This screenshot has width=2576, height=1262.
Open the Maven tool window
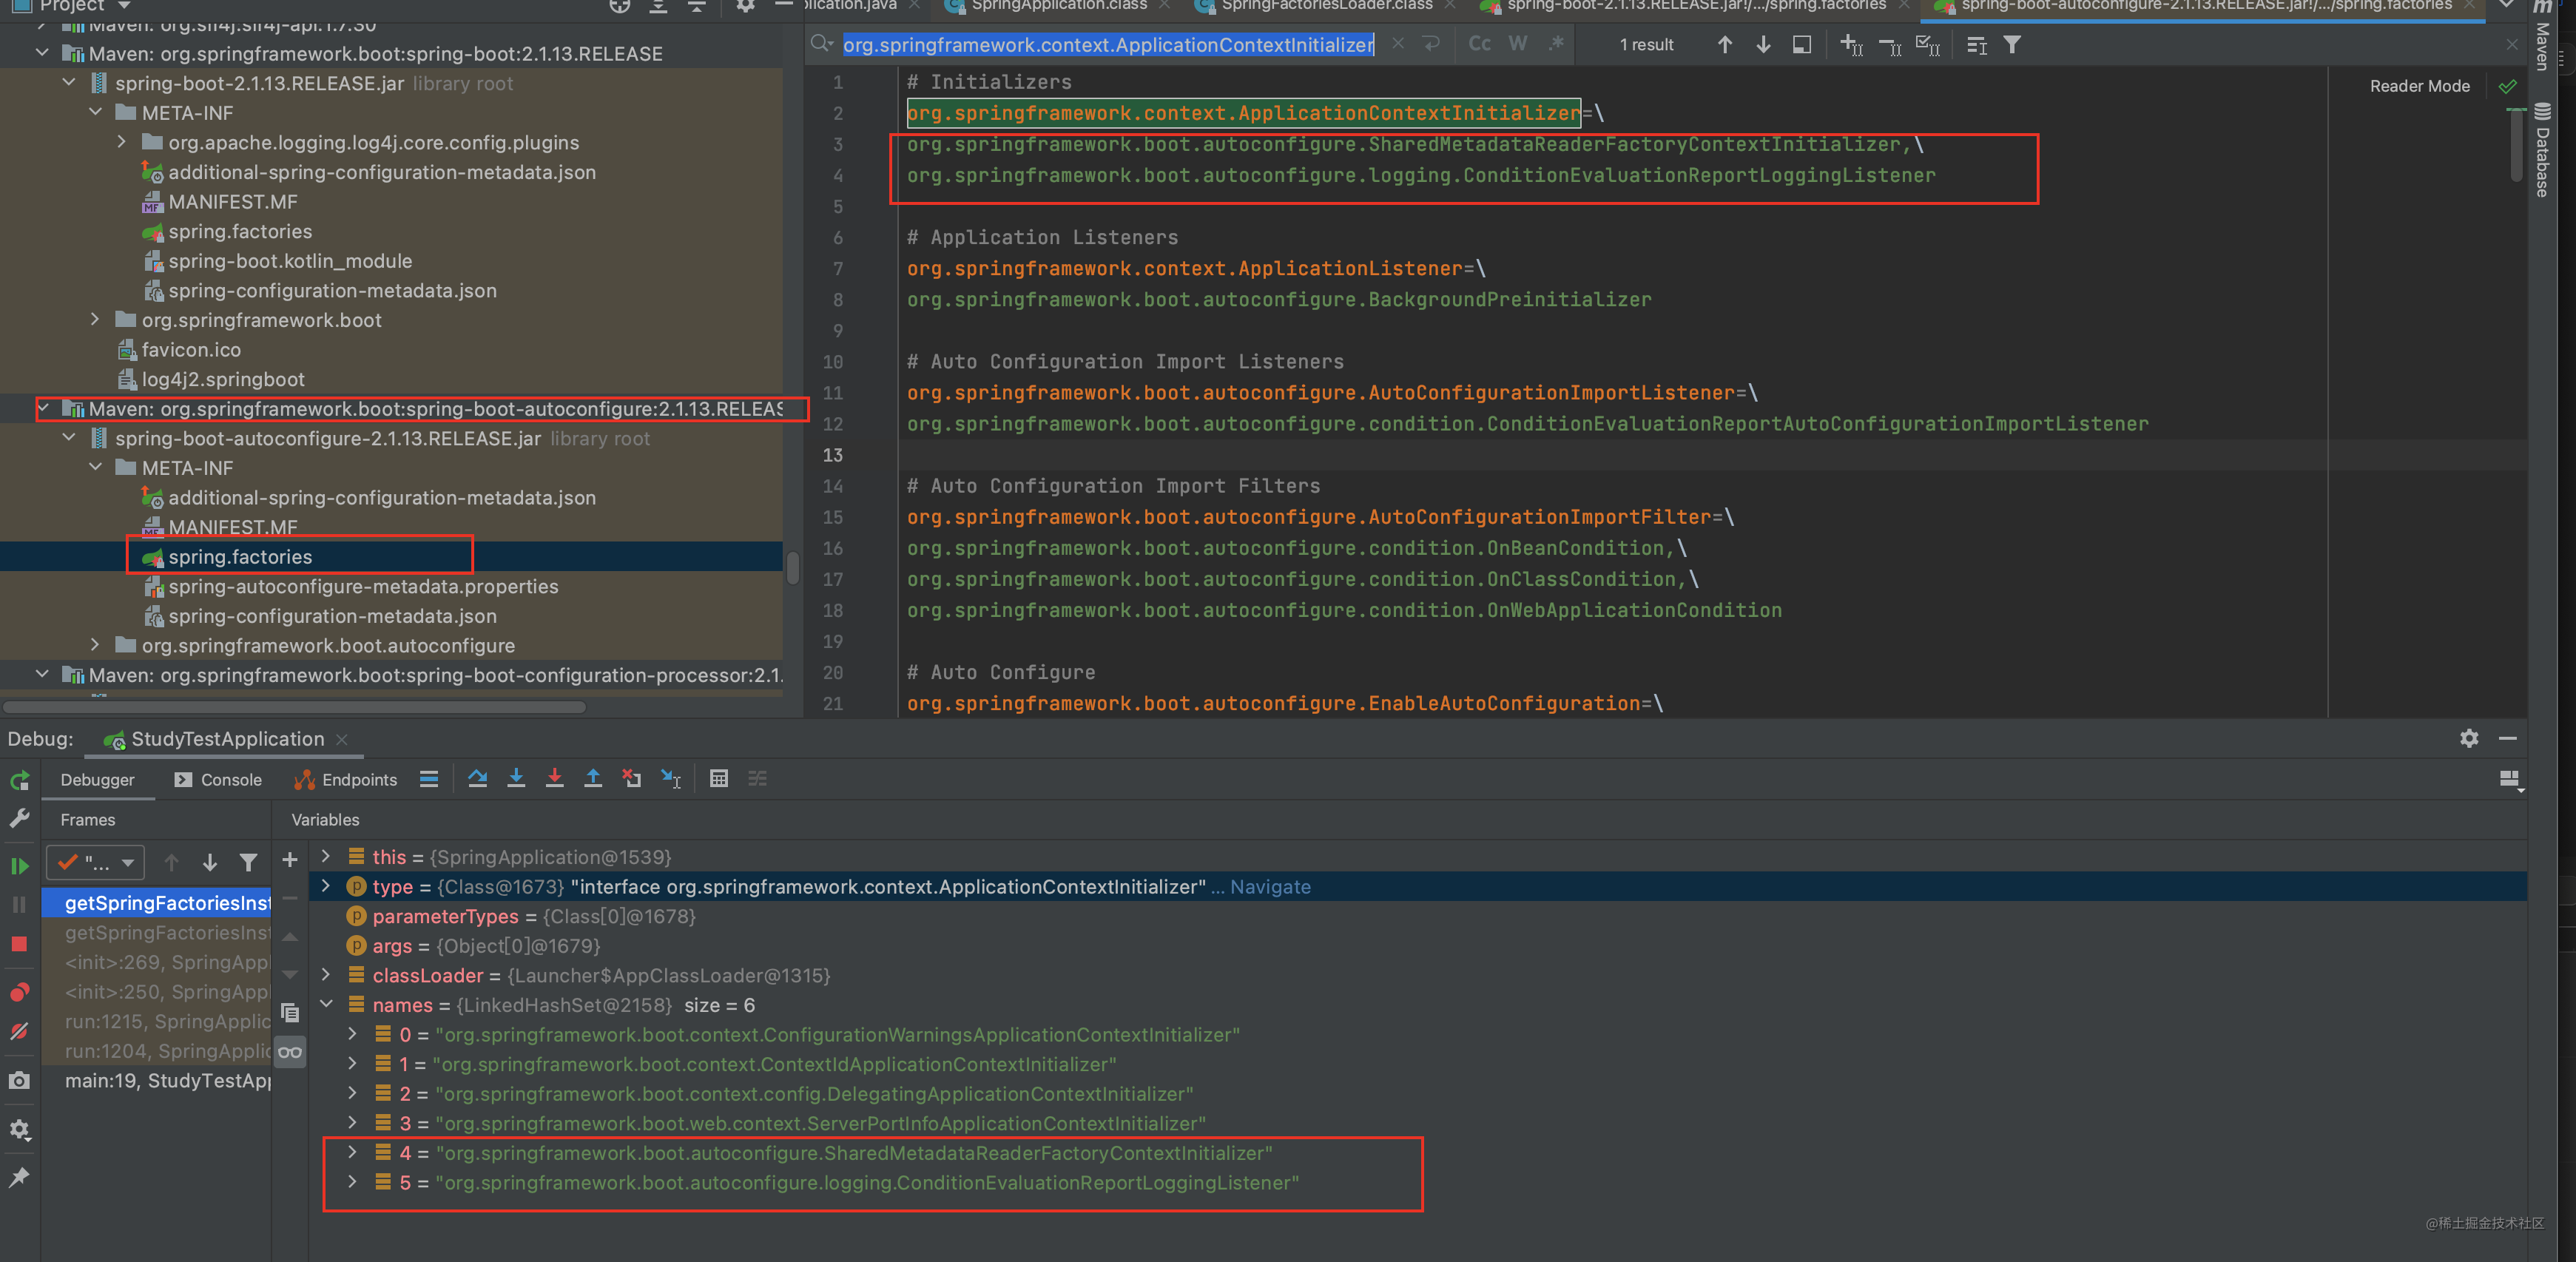pyautogui.click(x=2541, y=36)
